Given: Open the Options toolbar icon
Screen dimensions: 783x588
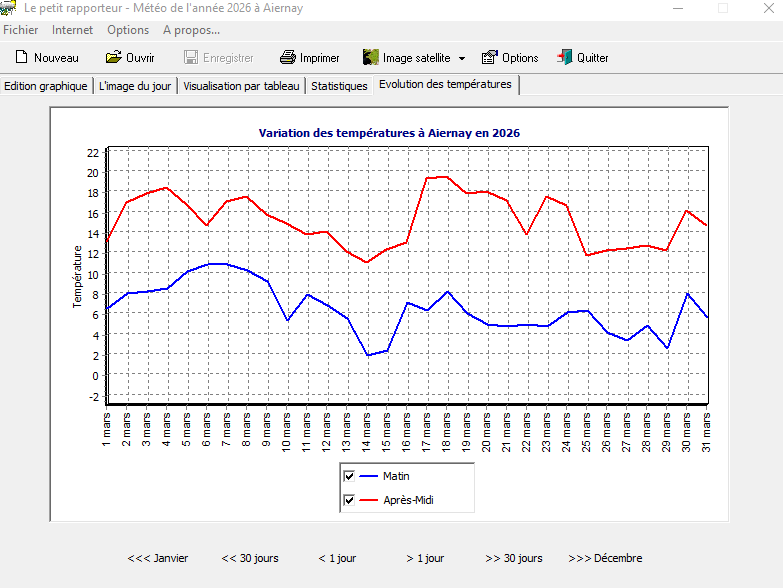Looking at the screenshot, I should [489, 58].
